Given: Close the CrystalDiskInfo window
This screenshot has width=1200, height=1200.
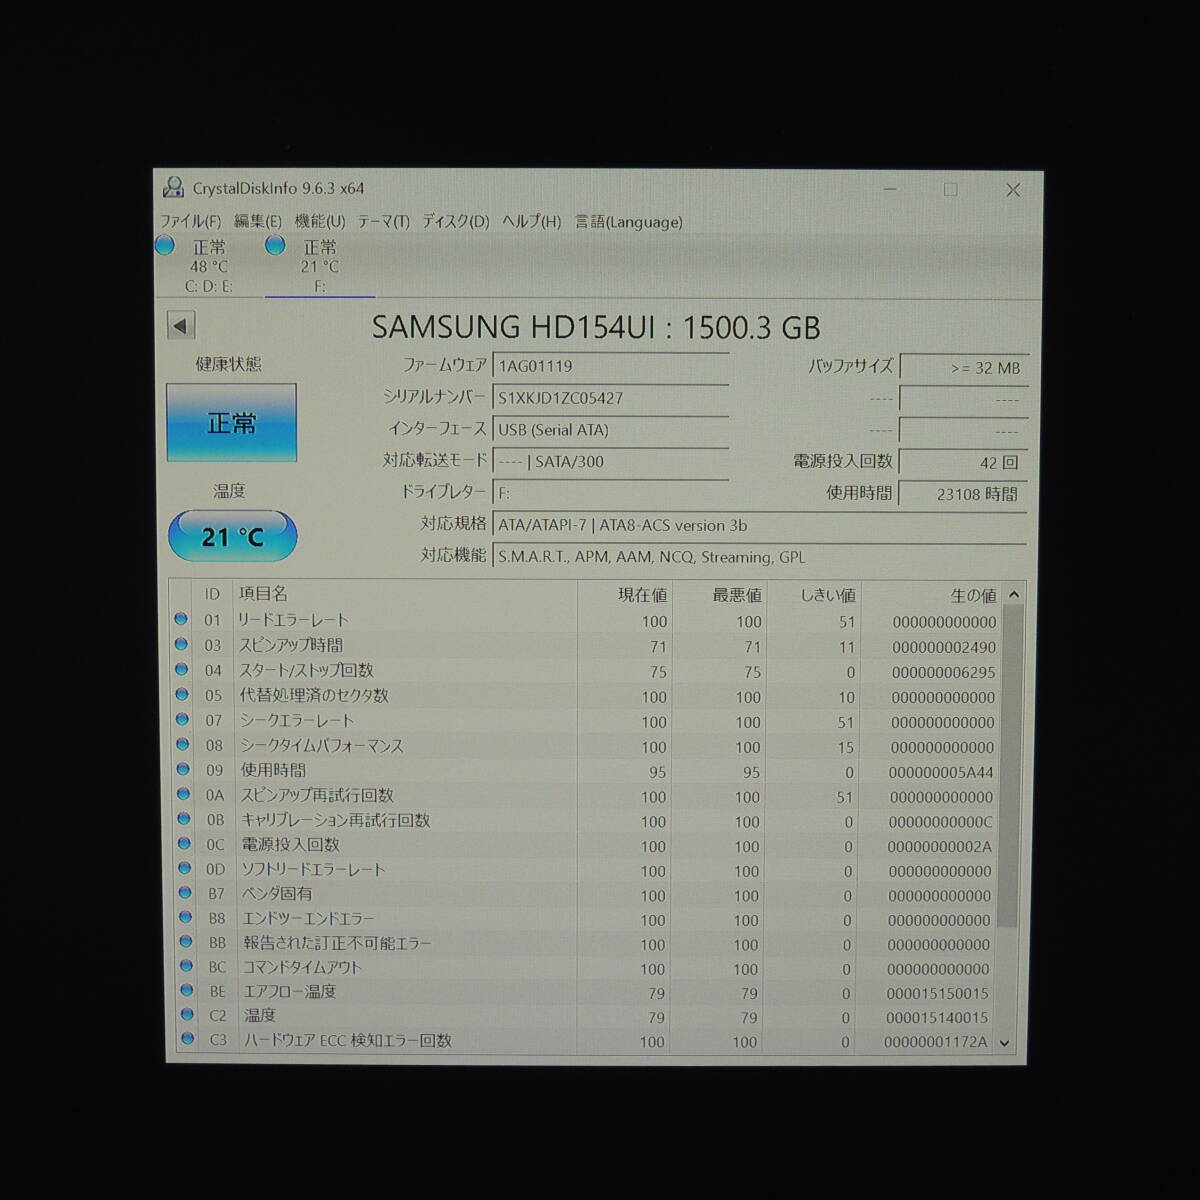Looking at the screenshot, I should [x=1012, y=190].
